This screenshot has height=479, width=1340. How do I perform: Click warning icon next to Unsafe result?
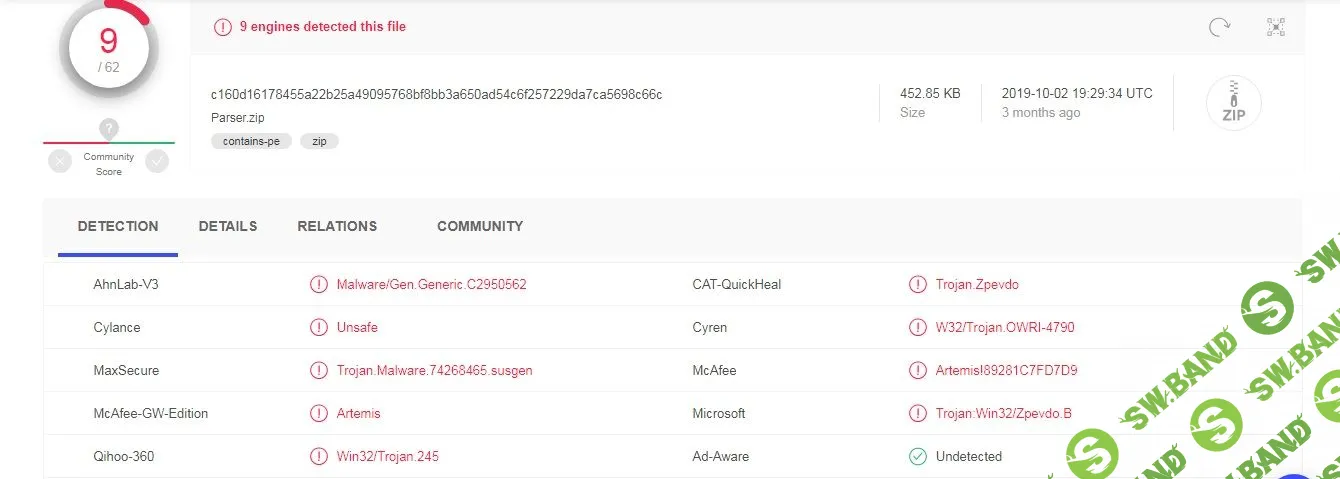tap(318, 327)
